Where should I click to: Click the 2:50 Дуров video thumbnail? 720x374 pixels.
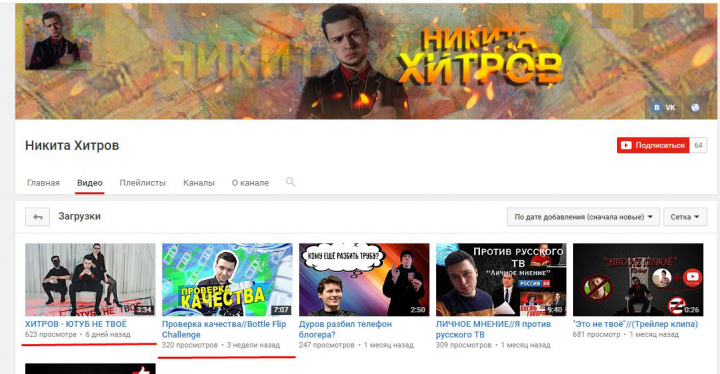[x=364, y=279]
